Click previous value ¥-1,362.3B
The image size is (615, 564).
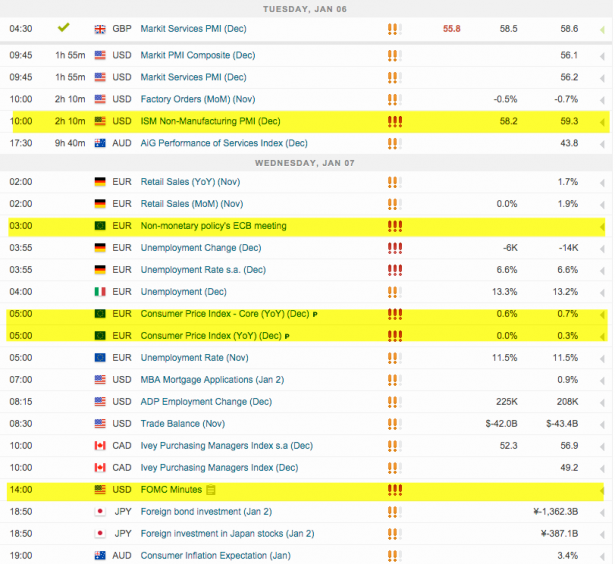click(x=555, y=511)
